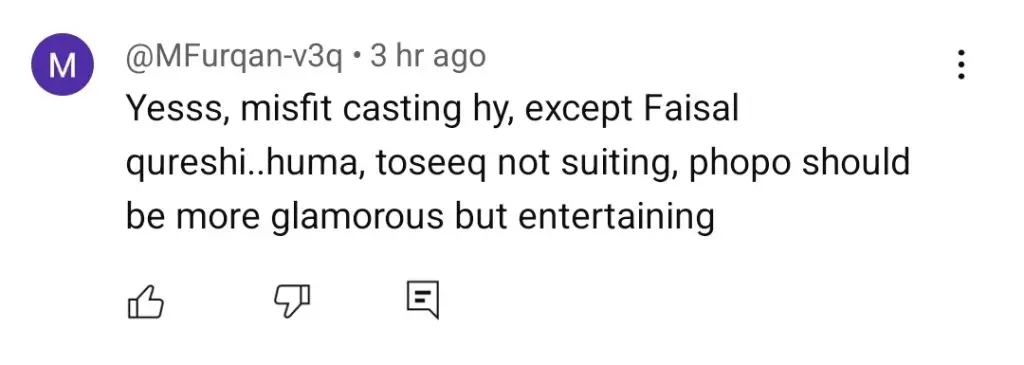
Task: Open the purple M profile avatar
Action: point(63,65)
